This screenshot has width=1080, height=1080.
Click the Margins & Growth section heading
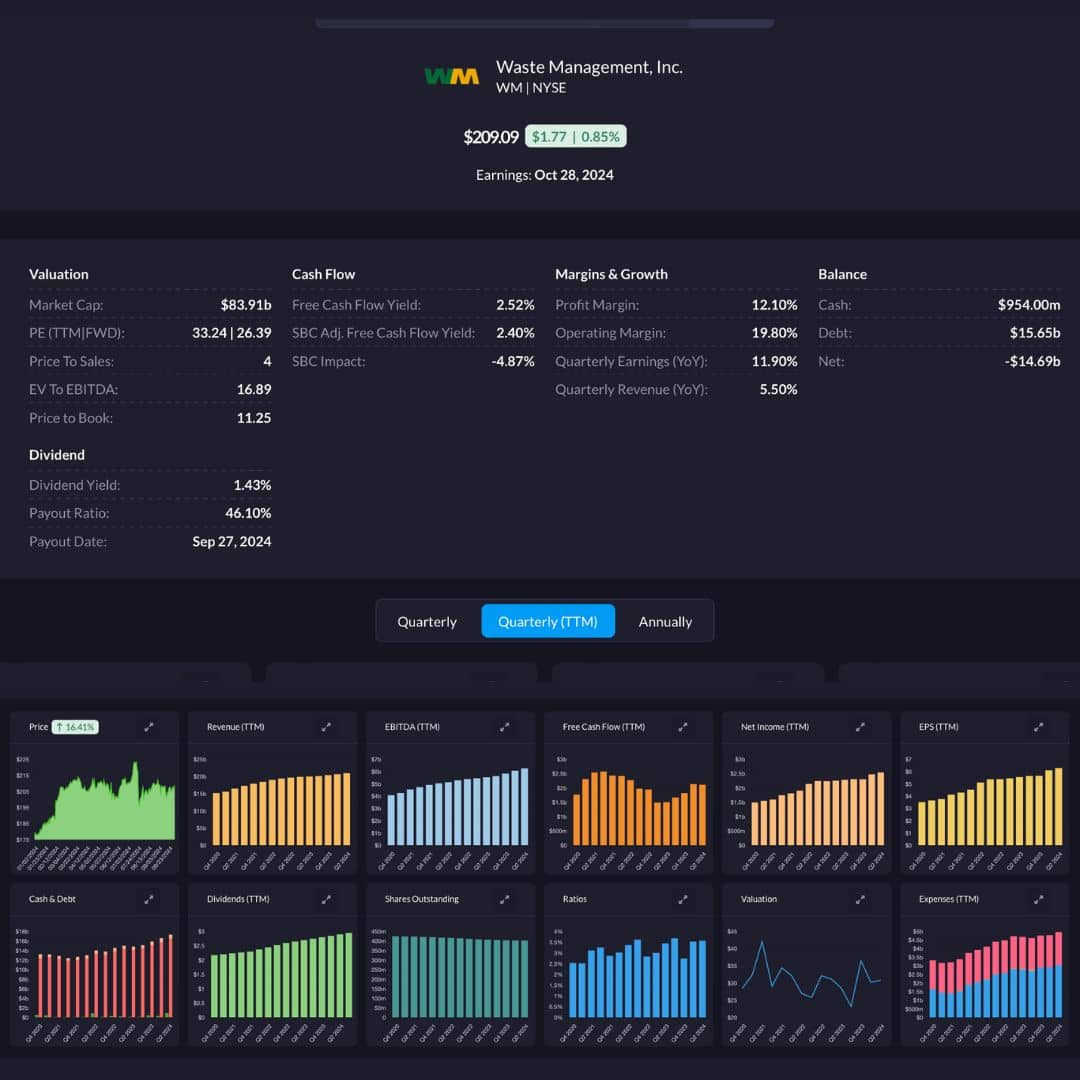pos(611,274)
